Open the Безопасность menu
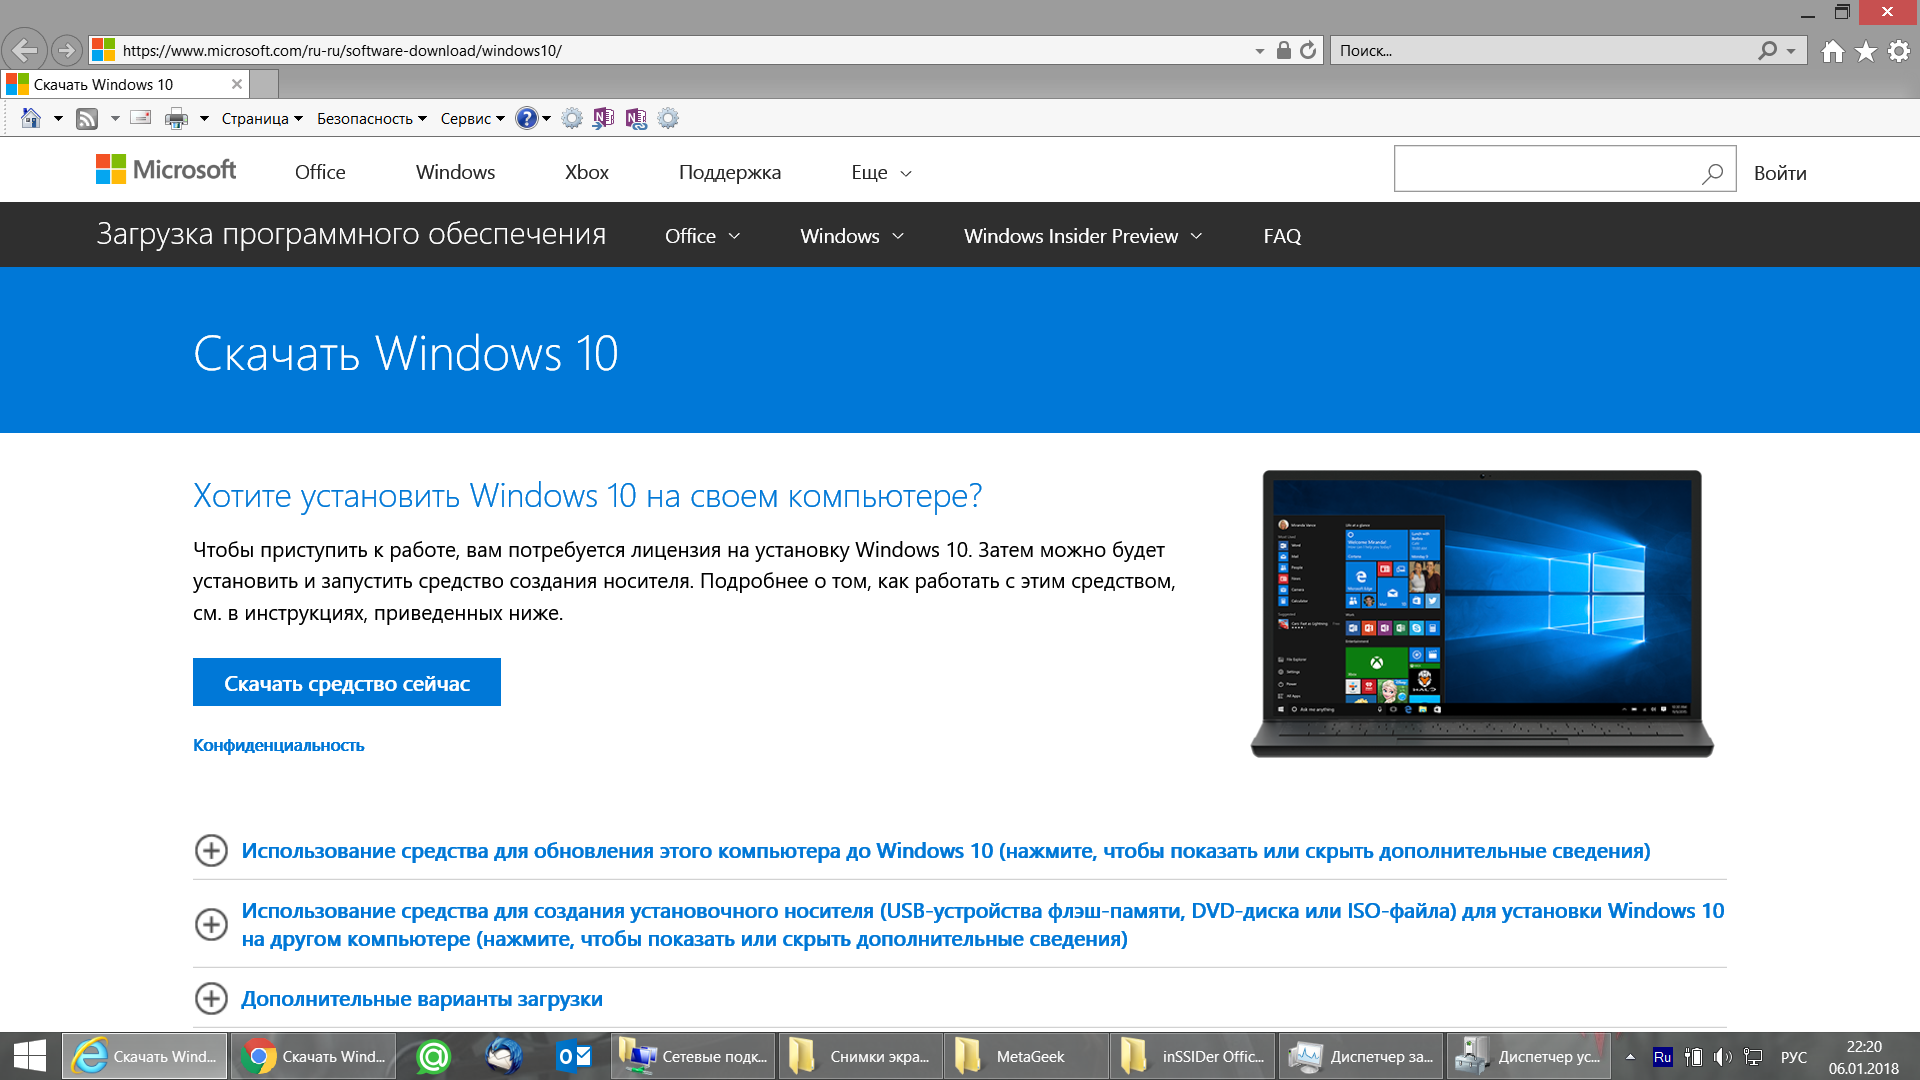Screen dimensions: 1920x1080 point(371,119)
